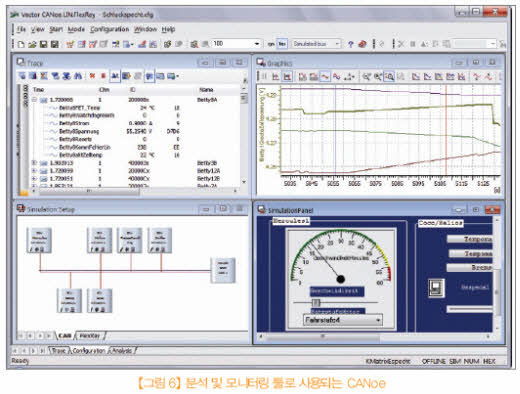
Task: Click the first Tempomat button
Action: [x=469, y=239]
